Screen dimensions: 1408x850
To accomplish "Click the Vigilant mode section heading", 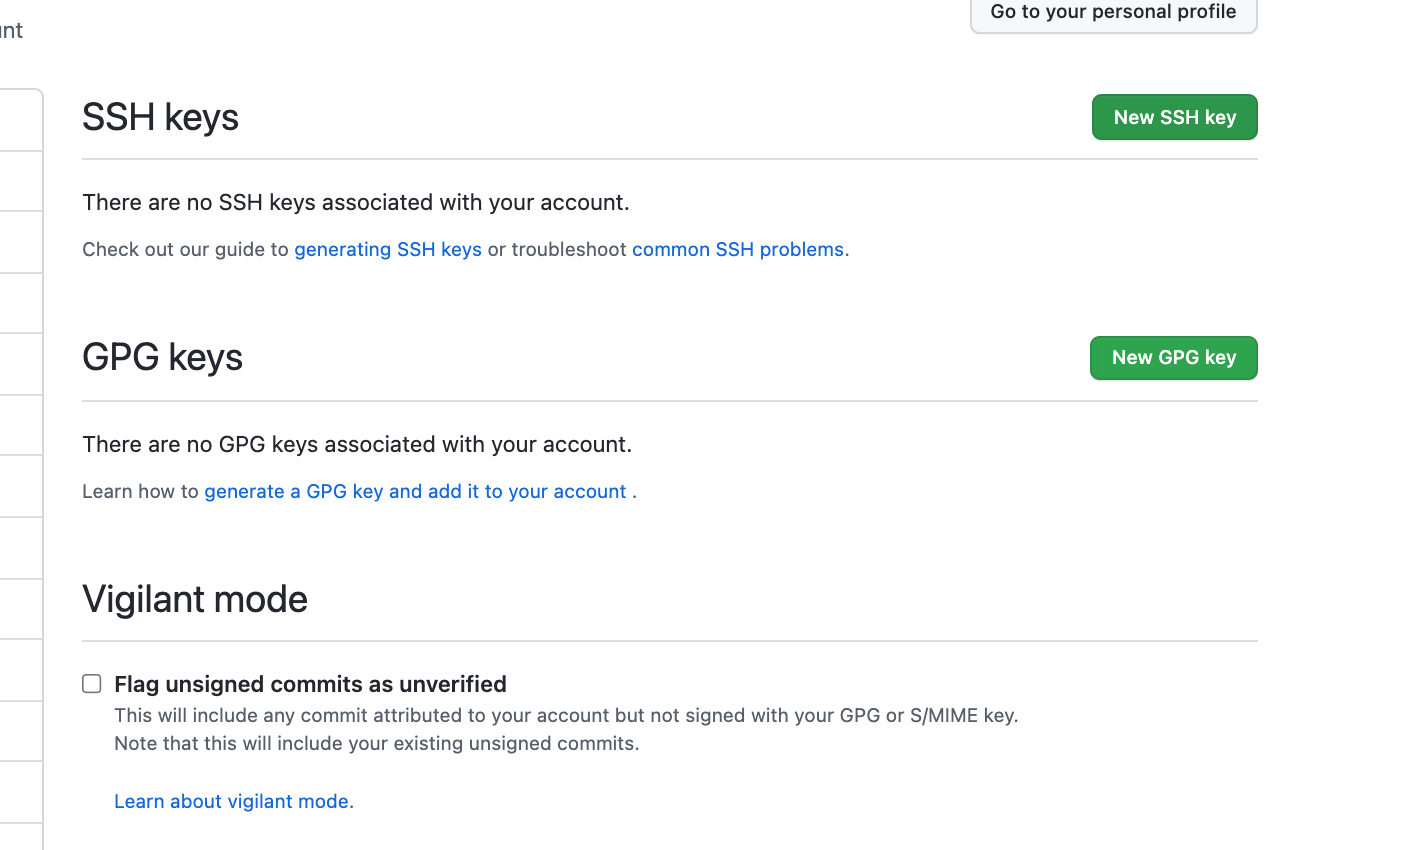I will pos(195,599).
